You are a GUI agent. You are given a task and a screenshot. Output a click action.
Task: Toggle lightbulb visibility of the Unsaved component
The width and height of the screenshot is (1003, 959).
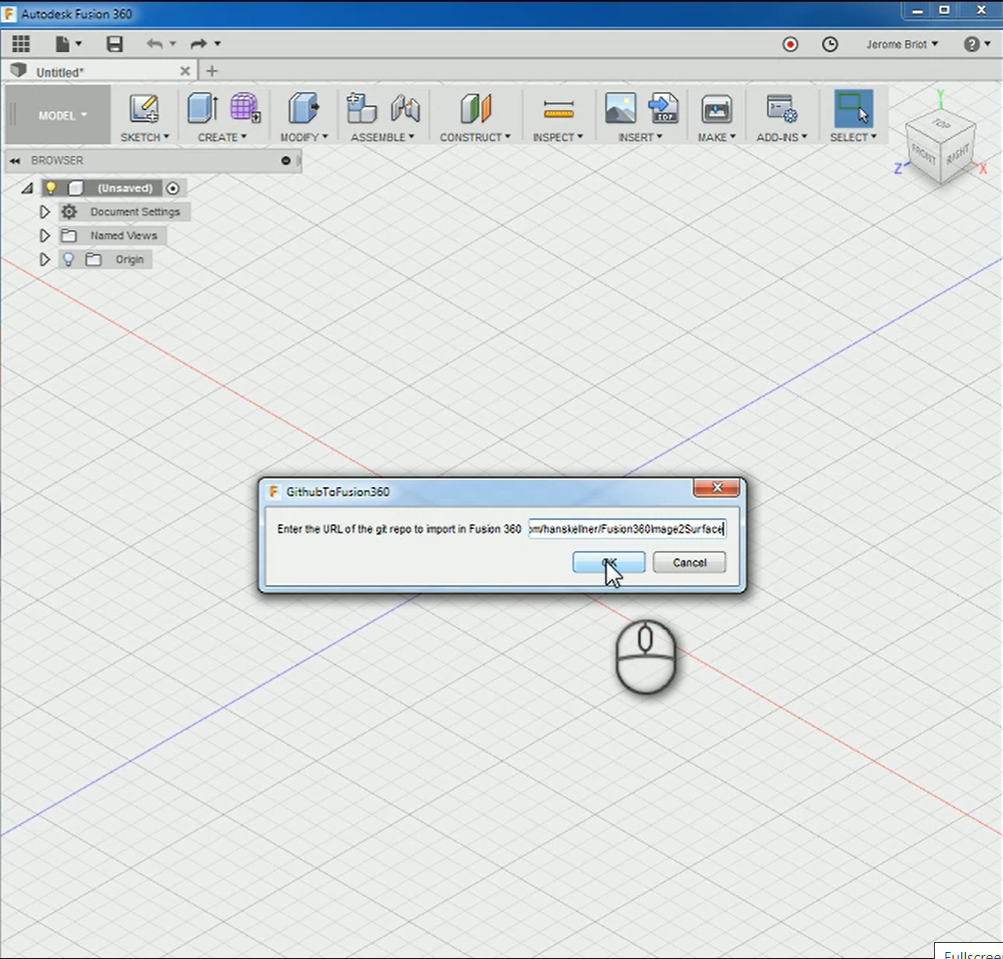51,188
